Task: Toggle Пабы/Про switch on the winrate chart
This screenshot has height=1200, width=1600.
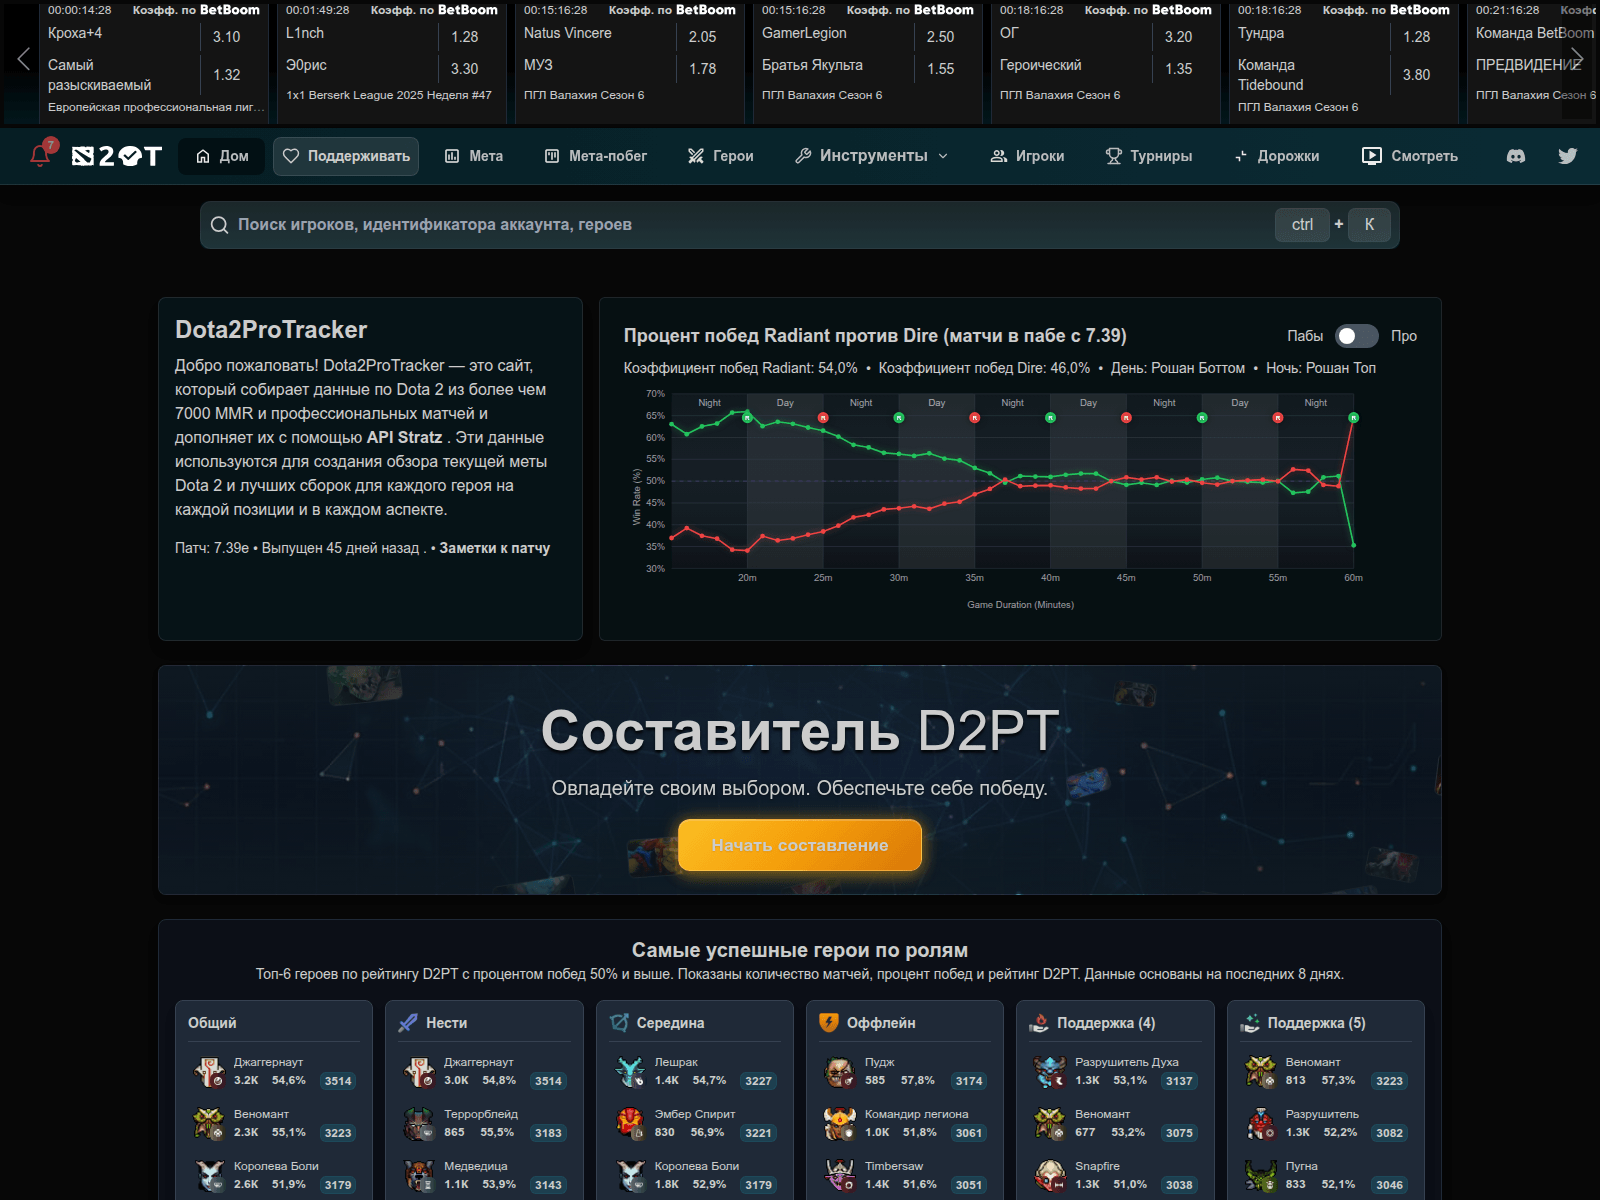Action: [1357, 337]
